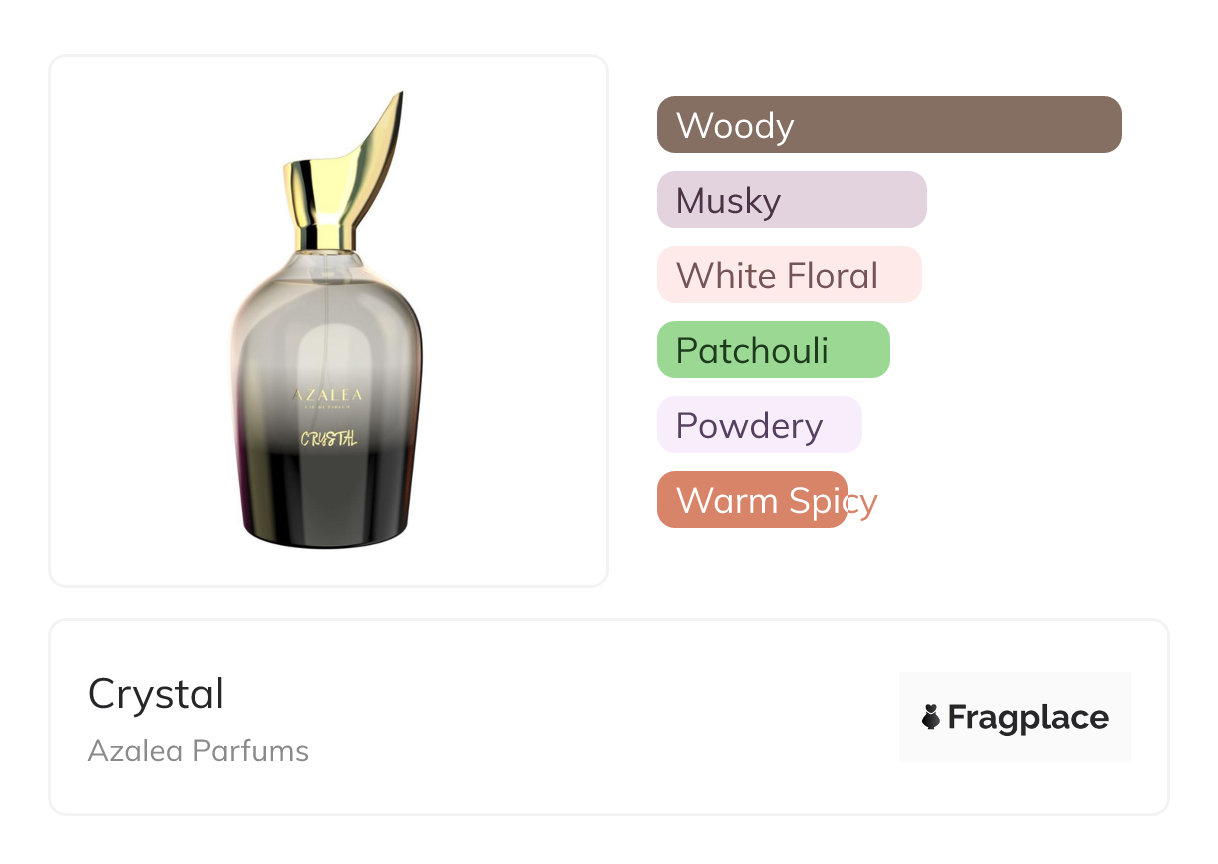Screen dimensions: 1218x864
Task: Select the Musky accord bar
Action: tap(791, 200)
